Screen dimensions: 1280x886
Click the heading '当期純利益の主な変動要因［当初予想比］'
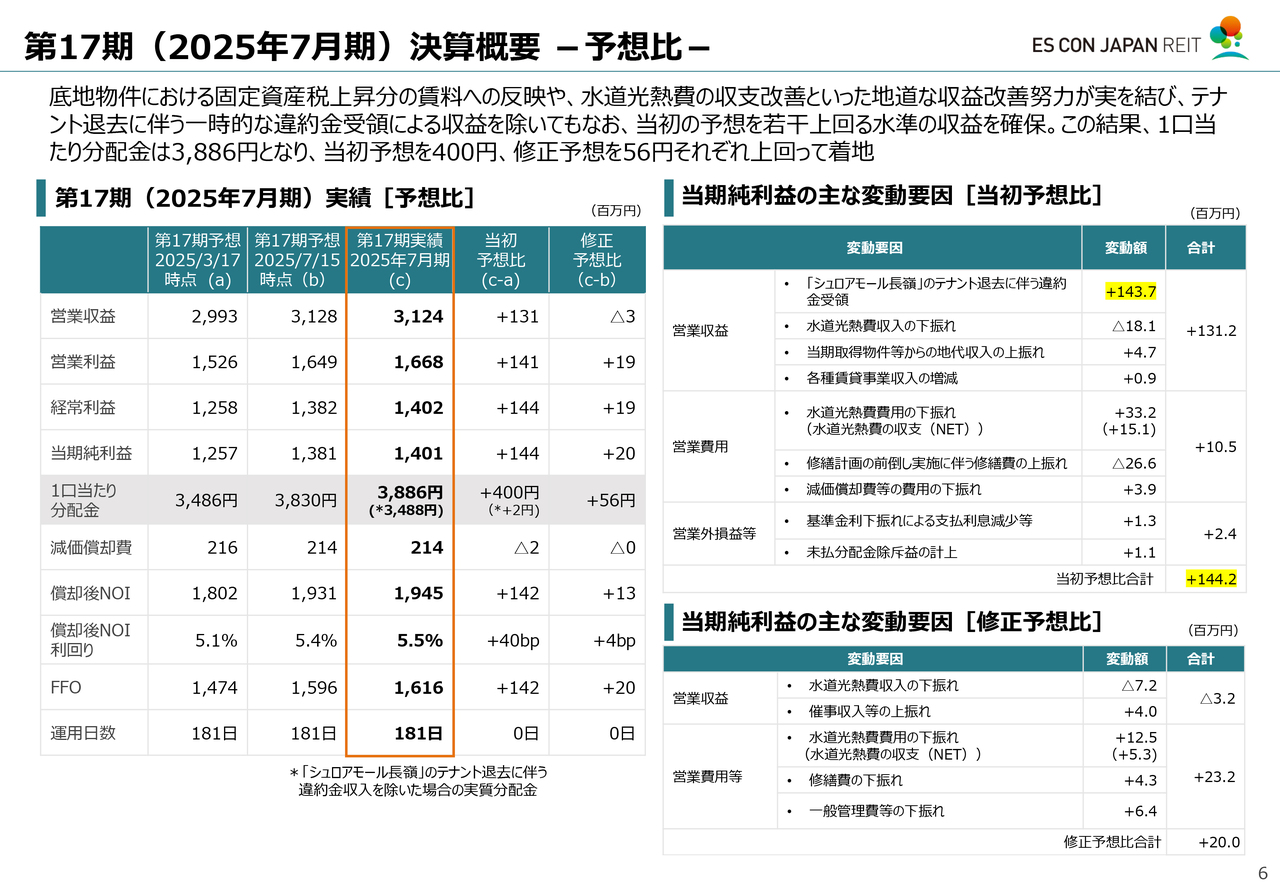[x=891, y=195]
